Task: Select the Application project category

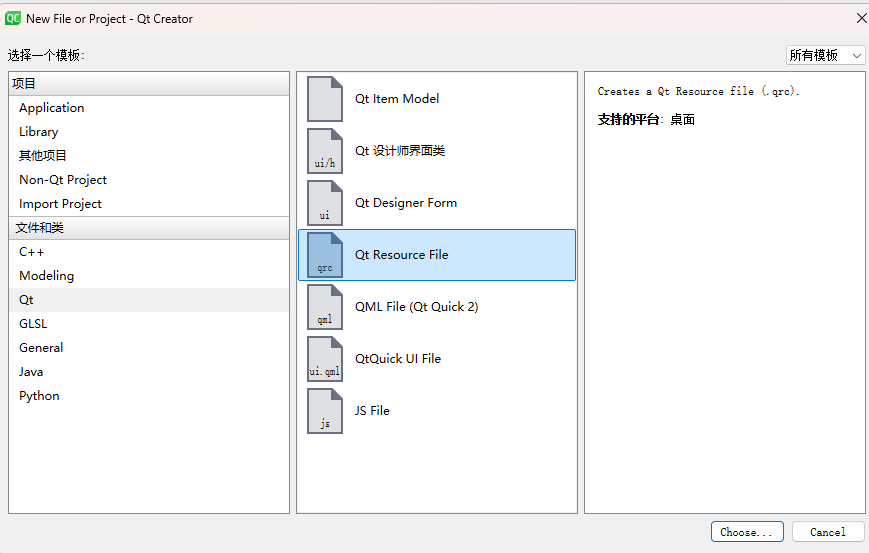Action: (x=149, y=108)
